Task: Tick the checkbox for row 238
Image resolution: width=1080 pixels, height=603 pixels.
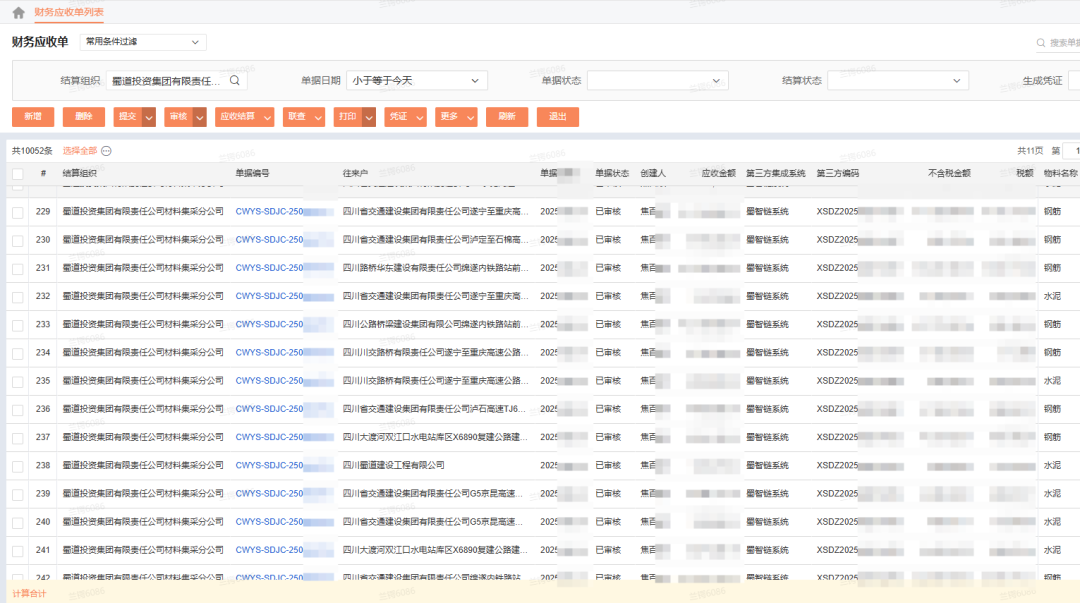Action: 18,467
